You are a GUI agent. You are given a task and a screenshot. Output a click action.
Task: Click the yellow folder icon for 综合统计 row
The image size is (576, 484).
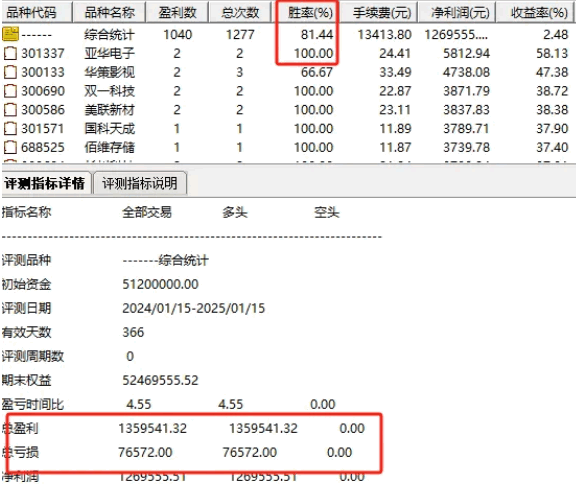pos(10,35)
